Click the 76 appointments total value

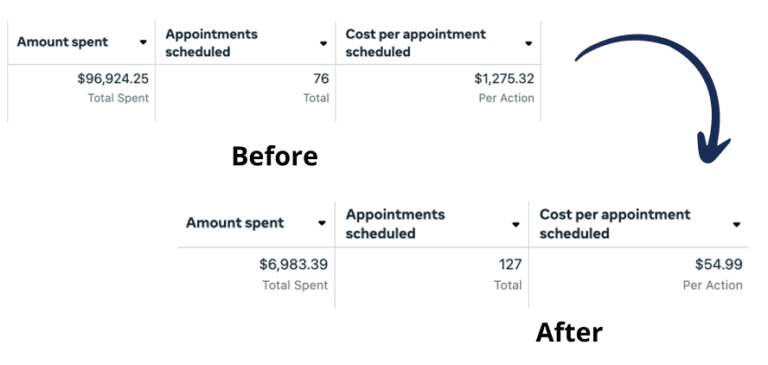pyautogui.click(x=321, y=79)
